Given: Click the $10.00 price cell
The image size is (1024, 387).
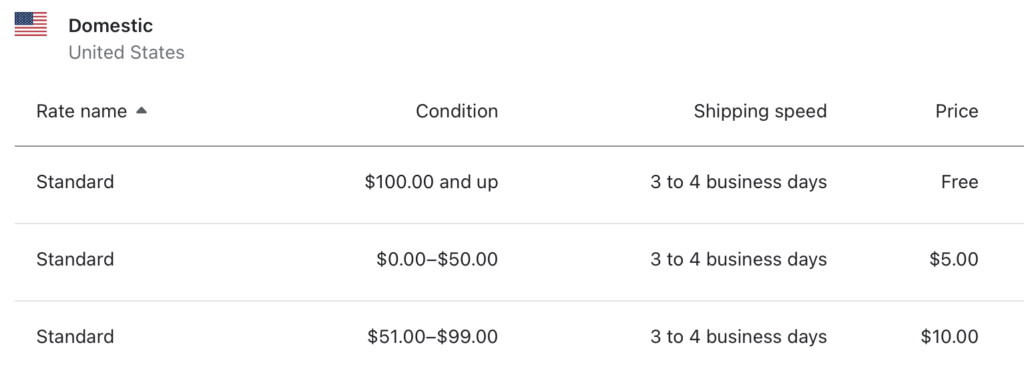Looking at the screenshot, I should point(950,337).
